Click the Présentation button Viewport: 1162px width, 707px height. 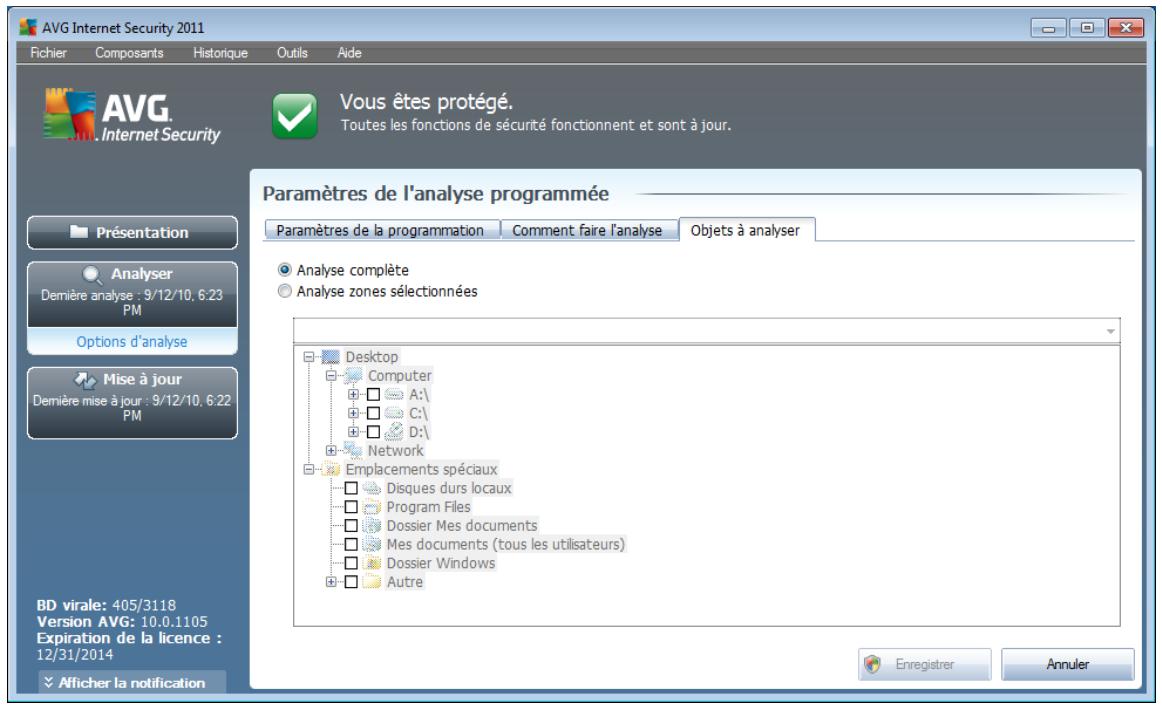click(x=133, y=233)
